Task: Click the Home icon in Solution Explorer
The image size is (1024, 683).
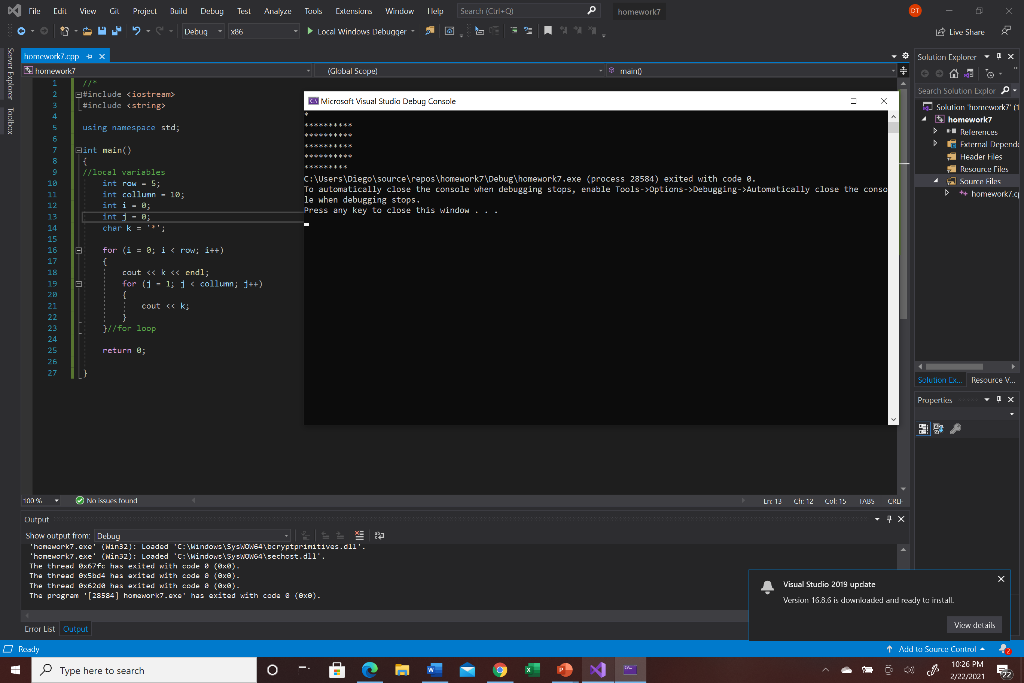Action: pos(954,74)
